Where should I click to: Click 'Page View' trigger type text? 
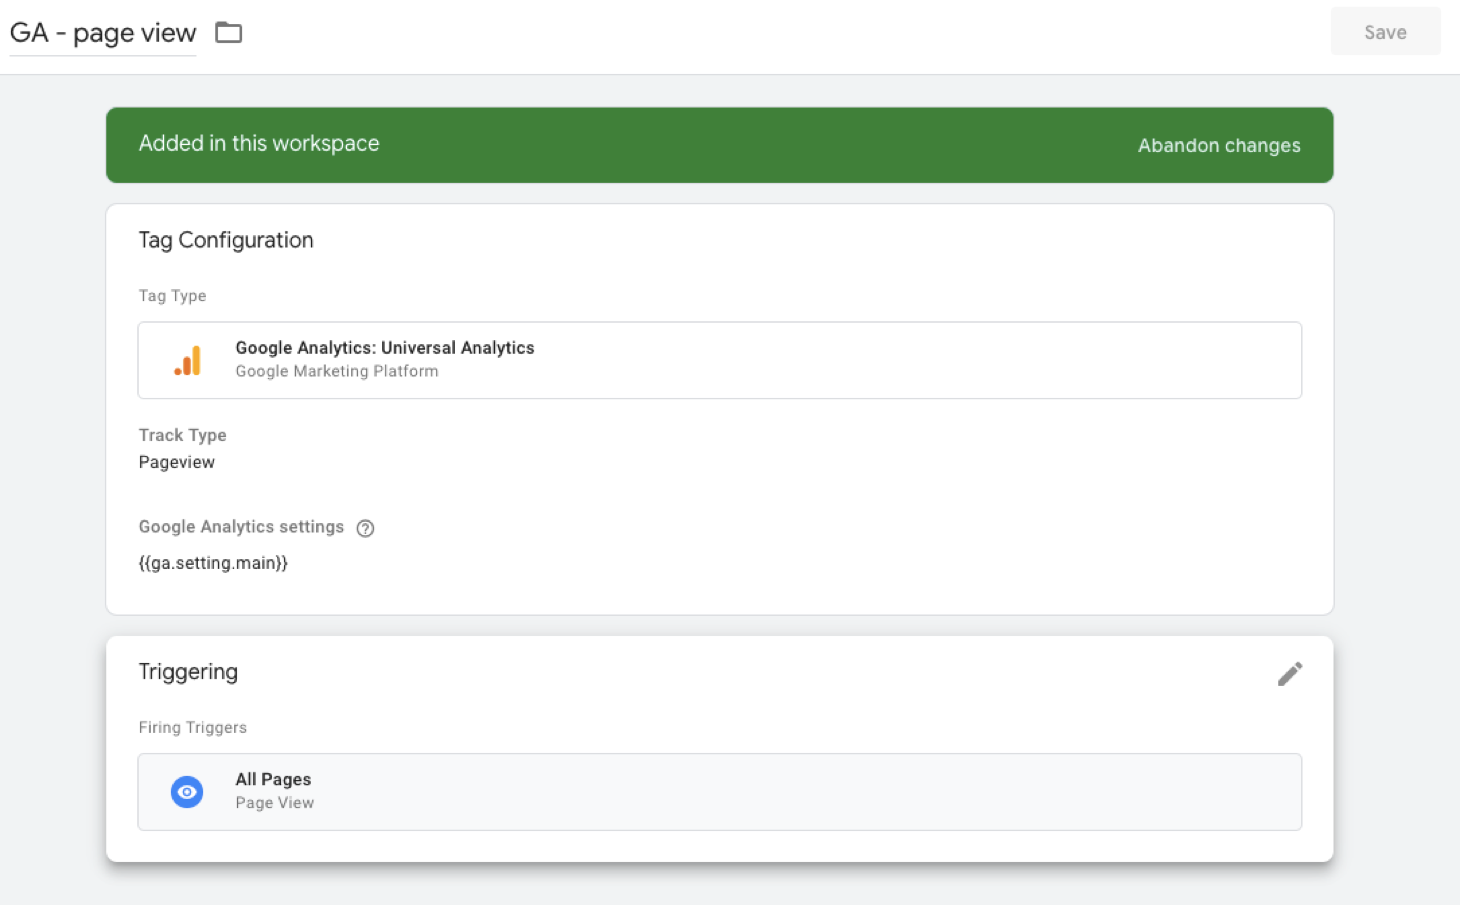click(275, 803)
